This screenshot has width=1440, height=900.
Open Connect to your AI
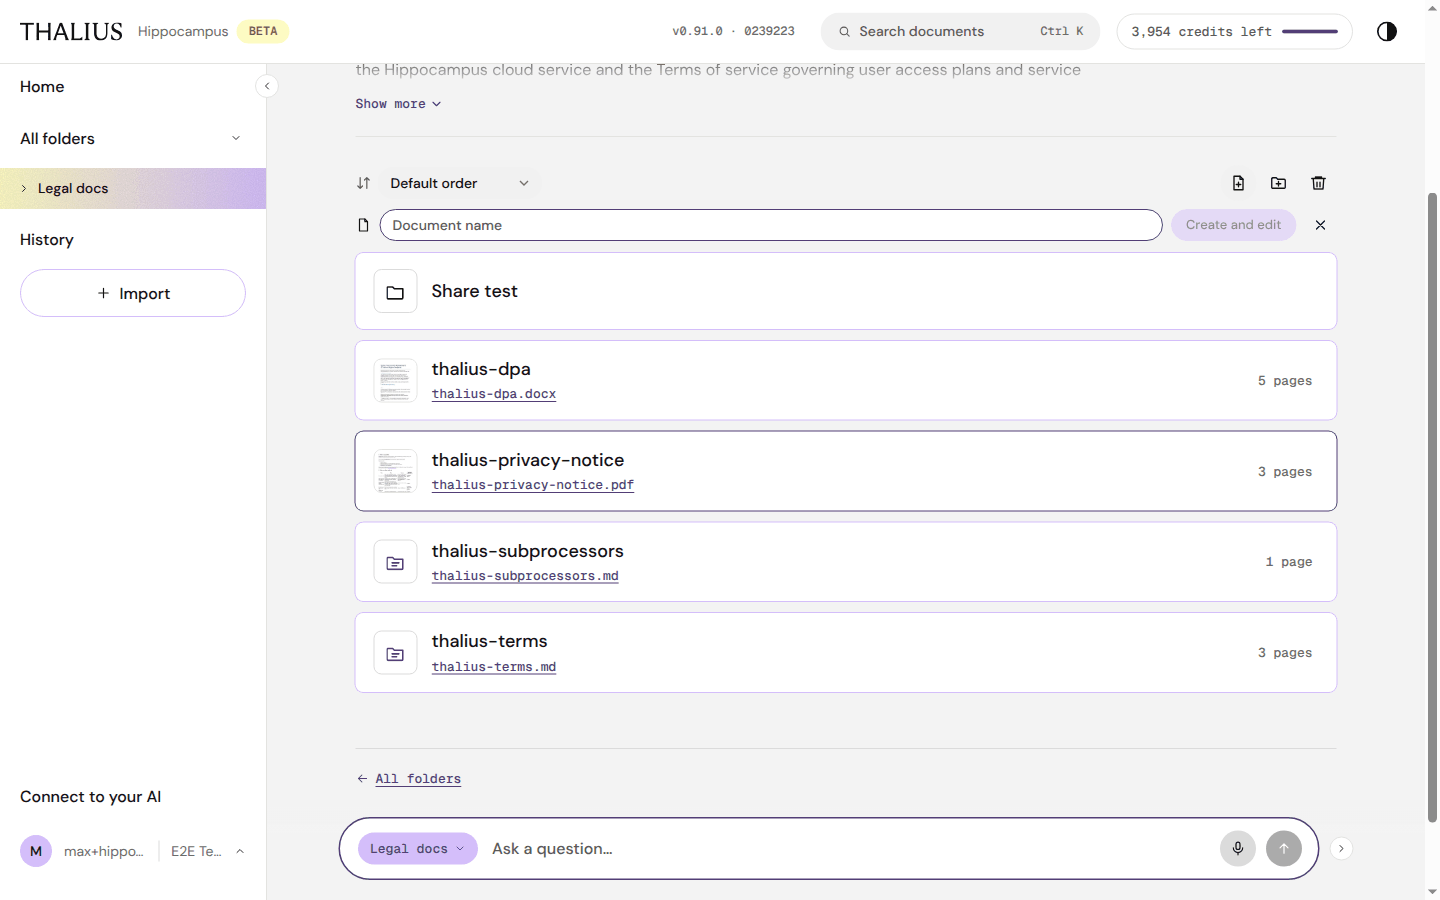pyautogui.click(x=90, y=797)
